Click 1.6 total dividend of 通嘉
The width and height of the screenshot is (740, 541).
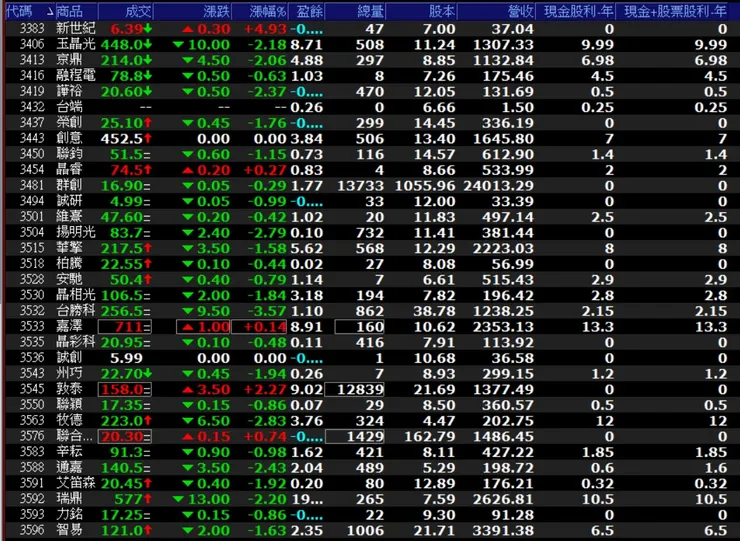(715, 467)
